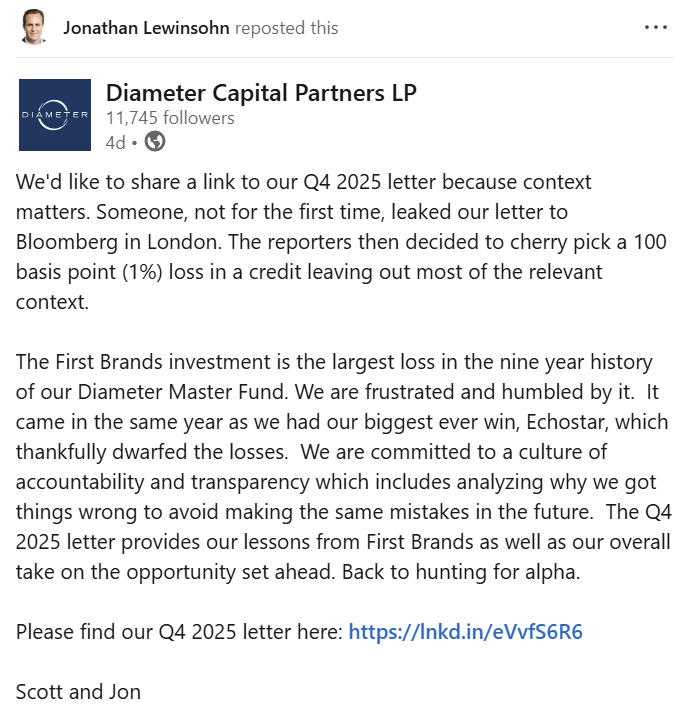The width and height of the screenshot is (690, 705).
Task: Open Diameter Capital Partners LP page
Action: click(261, 94)
